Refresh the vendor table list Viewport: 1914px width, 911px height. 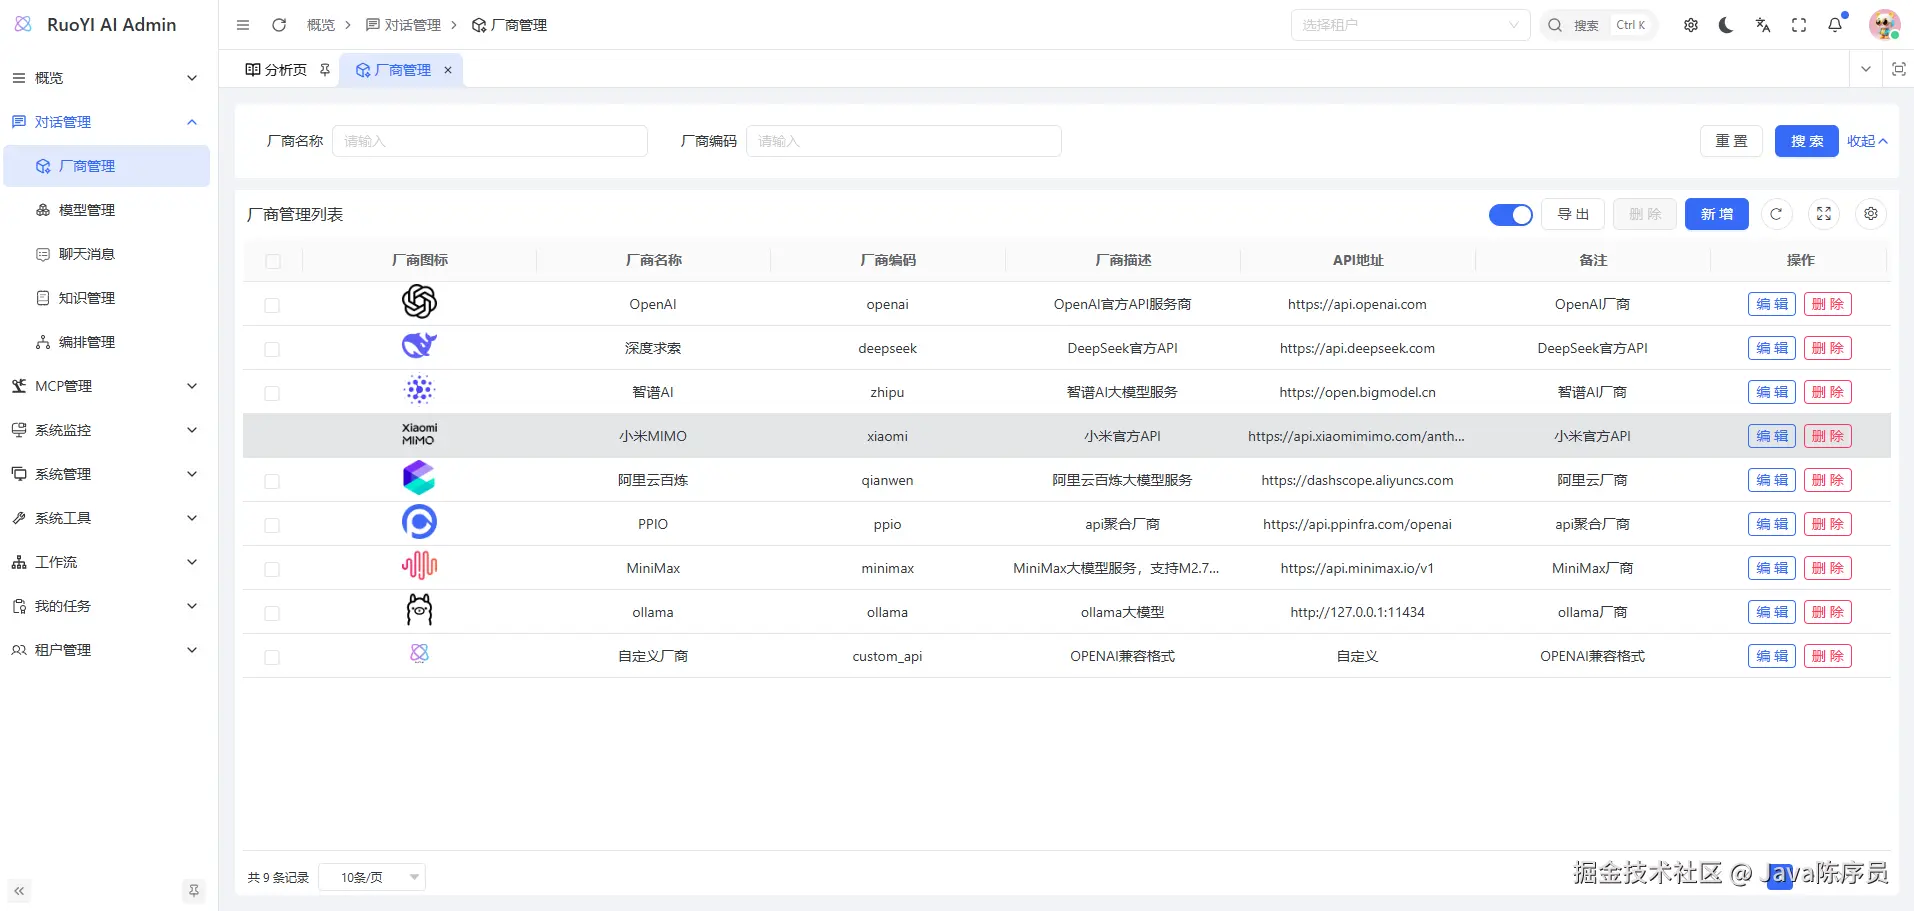1776,214
